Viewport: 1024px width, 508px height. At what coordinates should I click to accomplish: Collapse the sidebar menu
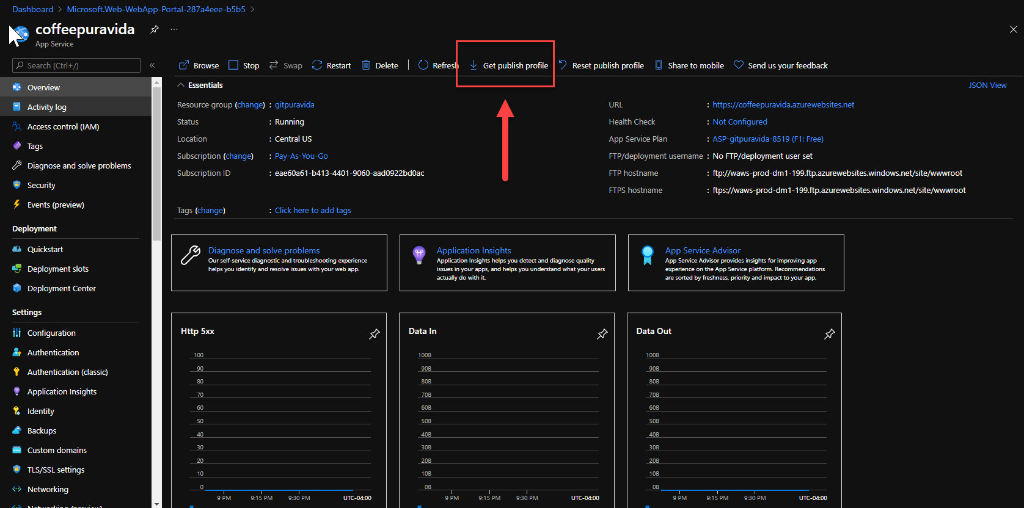(x=152, y=65)
